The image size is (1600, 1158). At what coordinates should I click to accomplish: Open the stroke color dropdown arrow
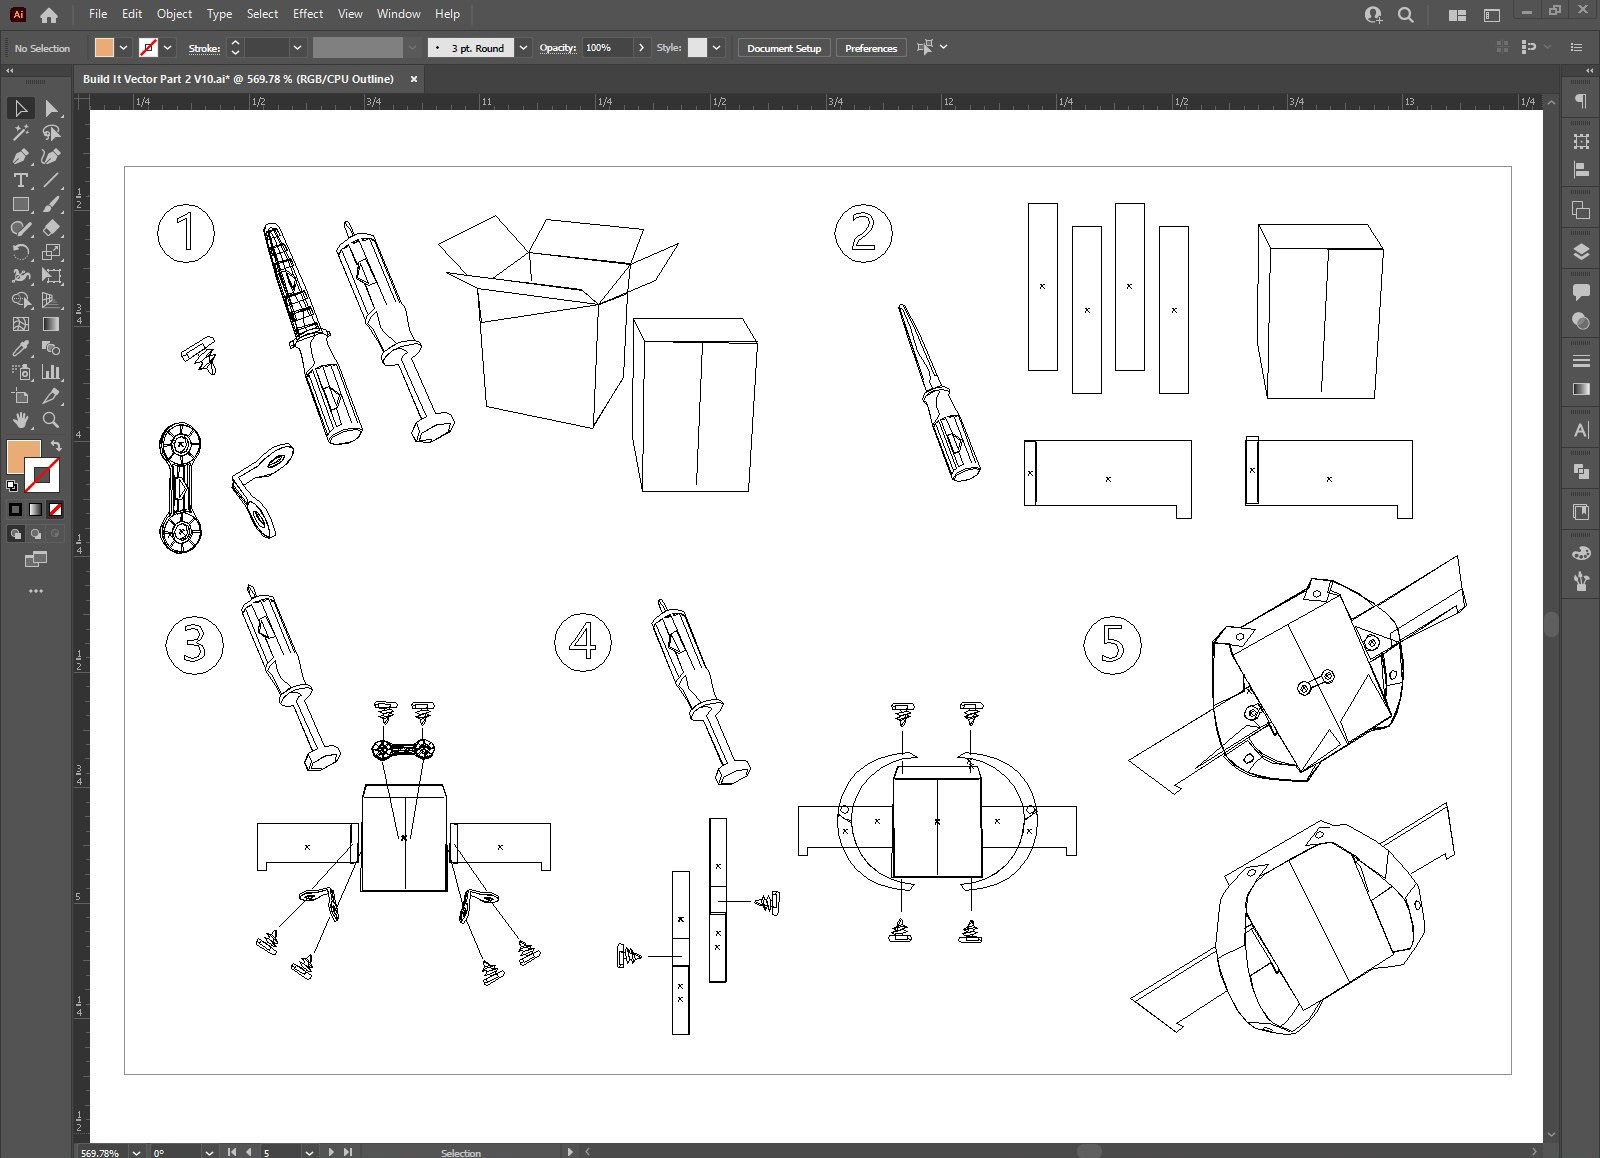point(168,48)
